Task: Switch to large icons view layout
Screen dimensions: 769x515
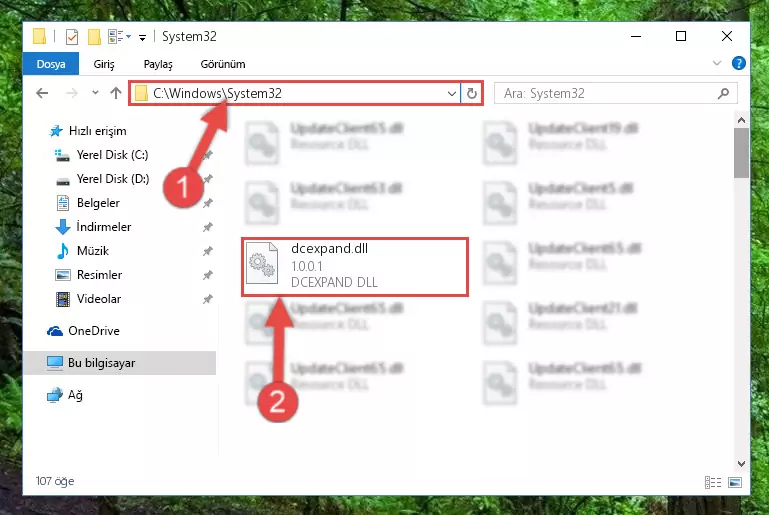Action: tap(735, 483)
